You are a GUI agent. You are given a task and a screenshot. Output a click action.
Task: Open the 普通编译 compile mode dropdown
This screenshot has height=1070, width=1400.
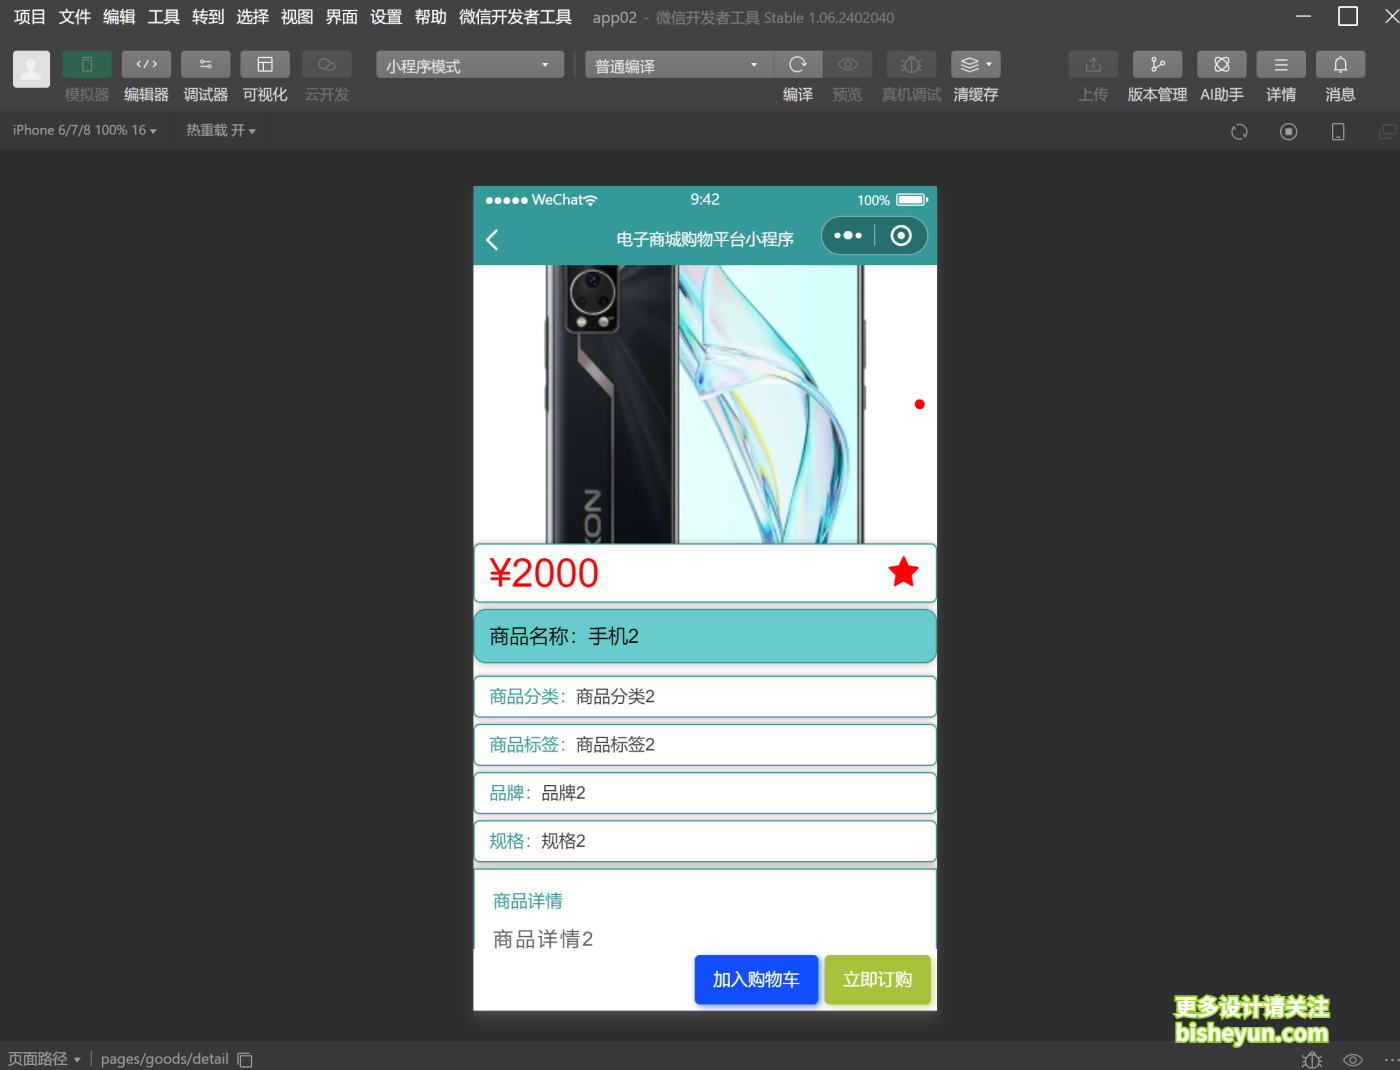click(678, 64)
